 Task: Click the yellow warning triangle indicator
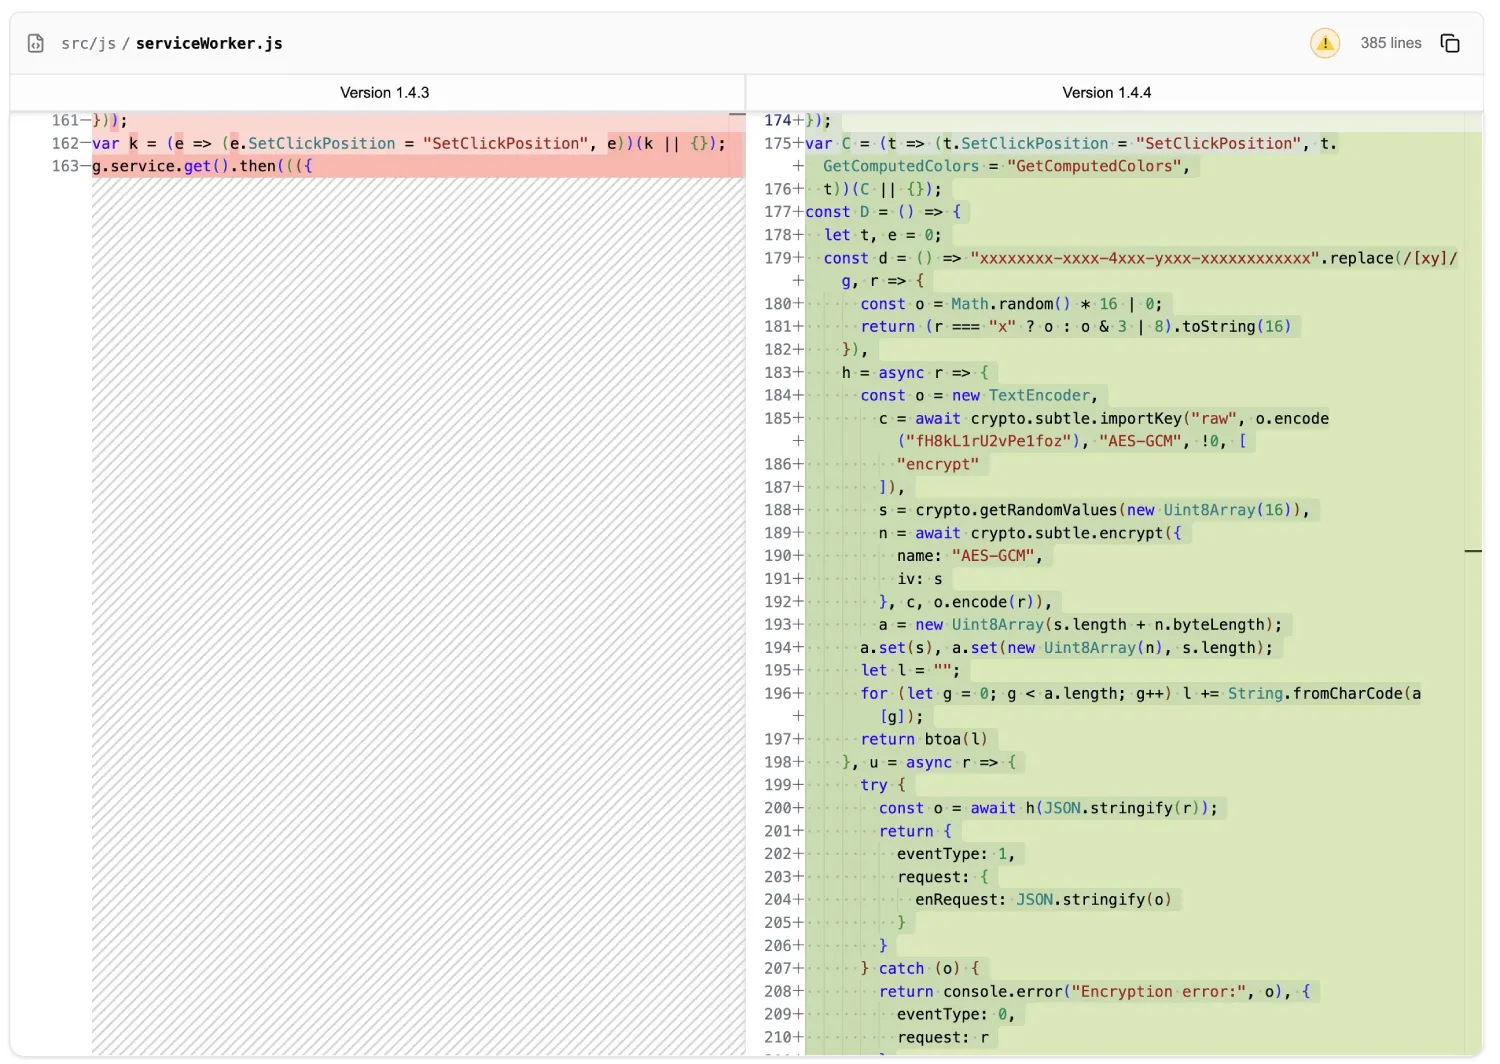(1325, 43)
